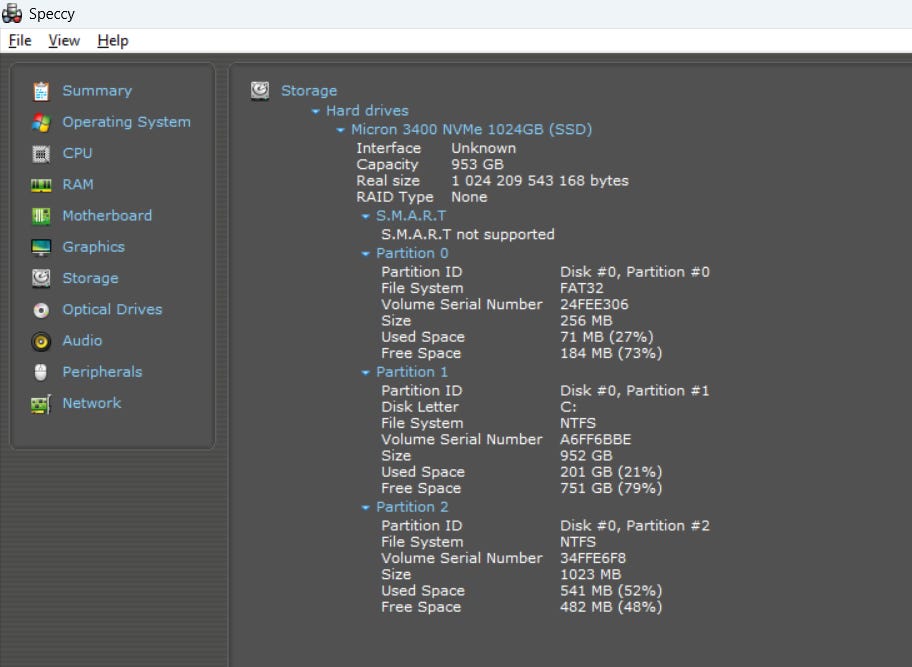Click volume serial number A6FF6BBE
This screenshot has height=667, width=912.
(x=596, y=440)
